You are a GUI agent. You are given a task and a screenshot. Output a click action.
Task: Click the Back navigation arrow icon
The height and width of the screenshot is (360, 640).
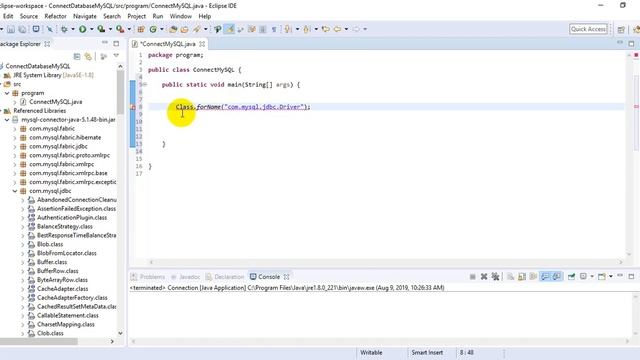pos(337,29)
